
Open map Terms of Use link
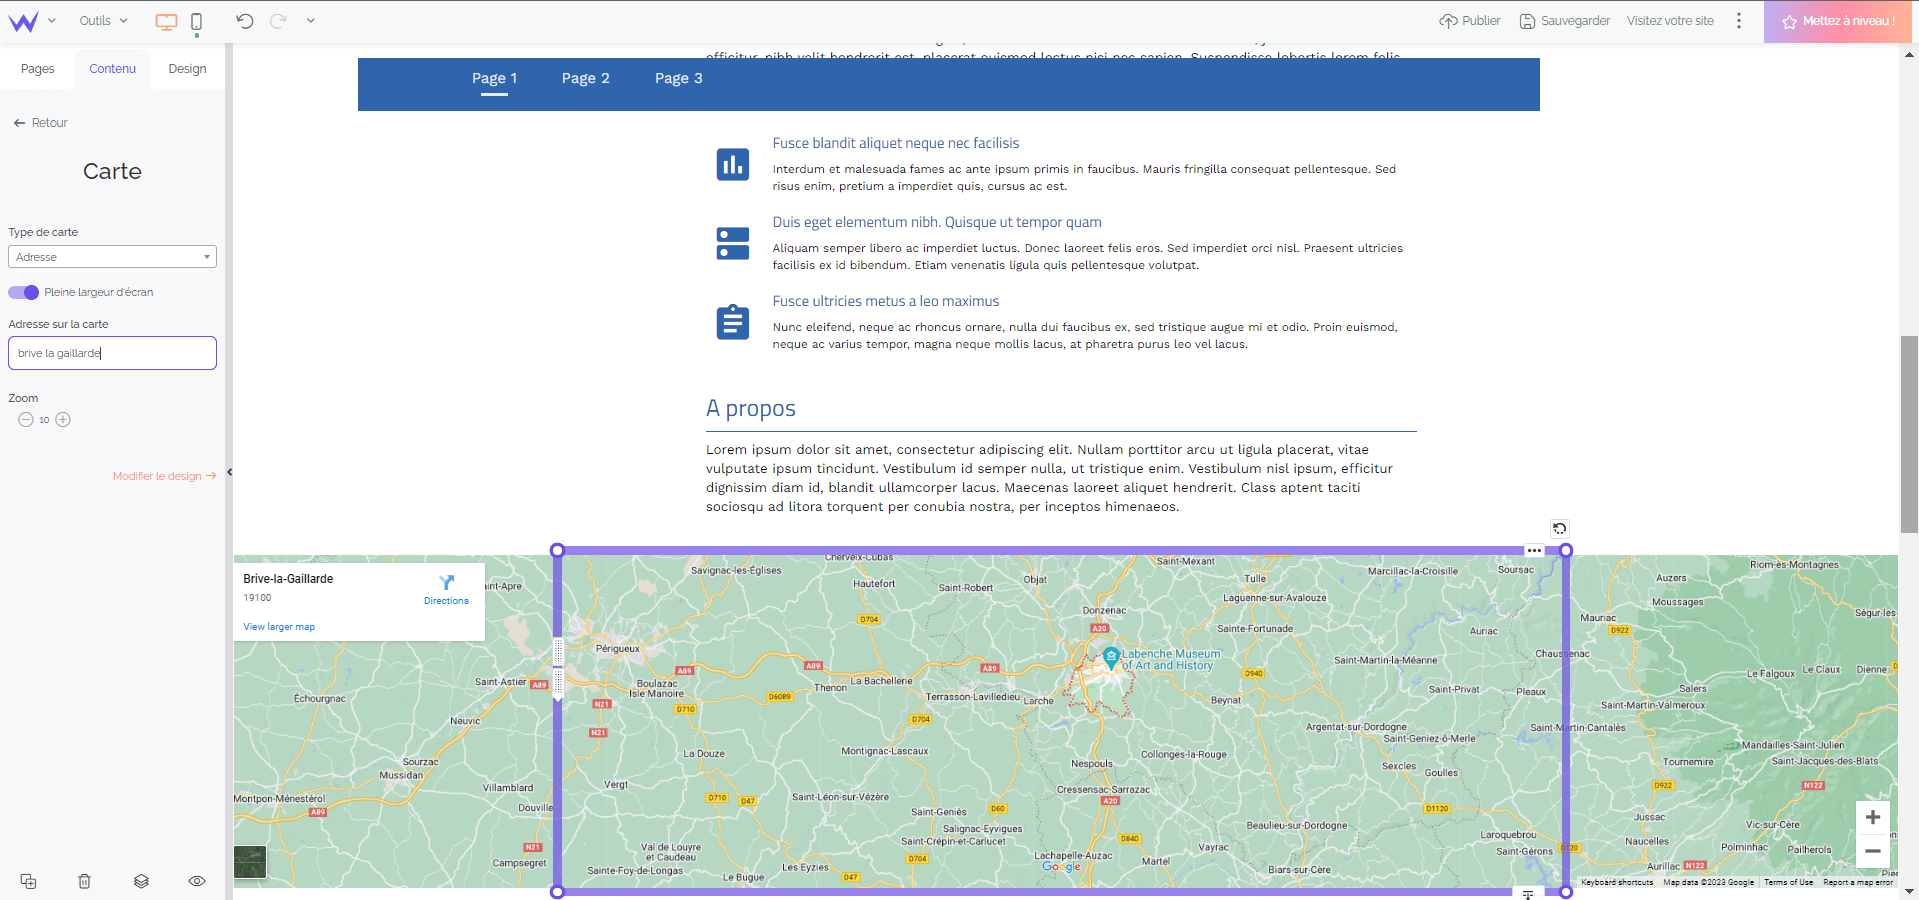pyautogui.click(x=1788, y=882)
